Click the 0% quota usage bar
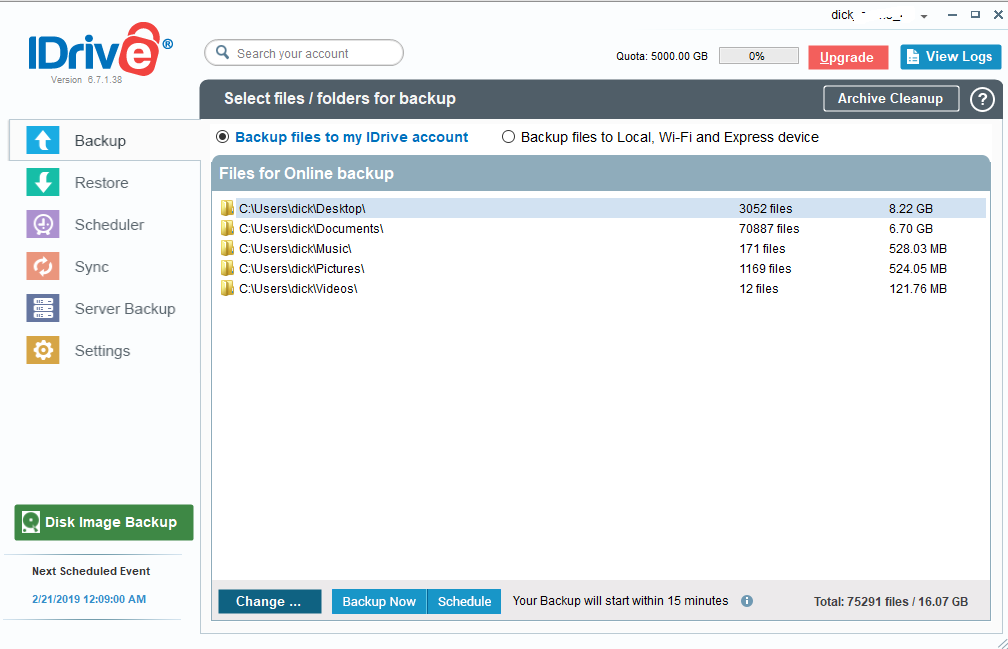Screen dimensions: 1008x649 tap(758, 56)
